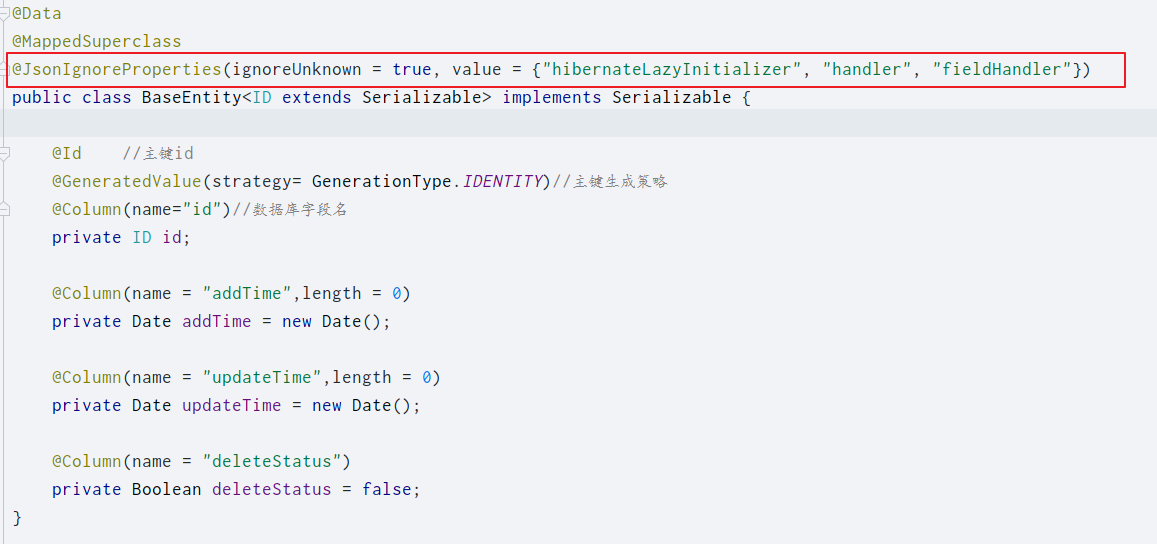This screenshot has width=1157, height=544.
Task: Click the extends keyword in class declaration
Action: [x=317, y=97]
